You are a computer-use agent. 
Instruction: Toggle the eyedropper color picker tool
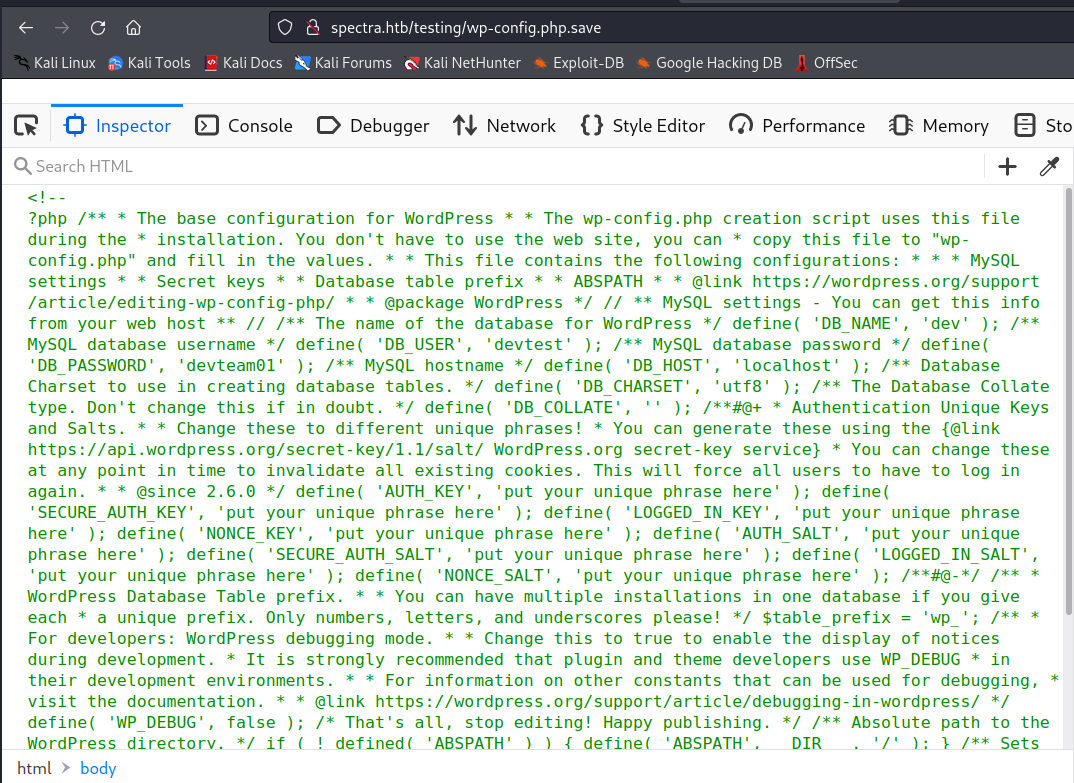coord(1049,167)
